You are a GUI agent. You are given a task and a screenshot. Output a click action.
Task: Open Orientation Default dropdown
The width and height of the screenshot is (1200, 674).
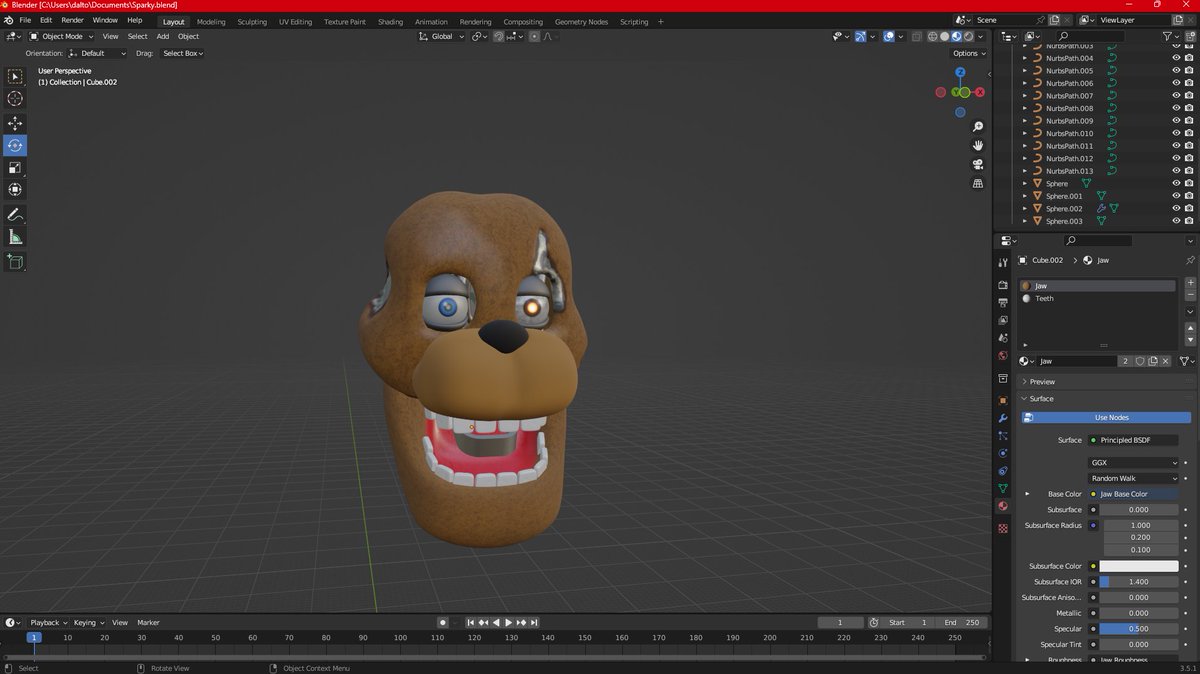[x=97, y=53]
